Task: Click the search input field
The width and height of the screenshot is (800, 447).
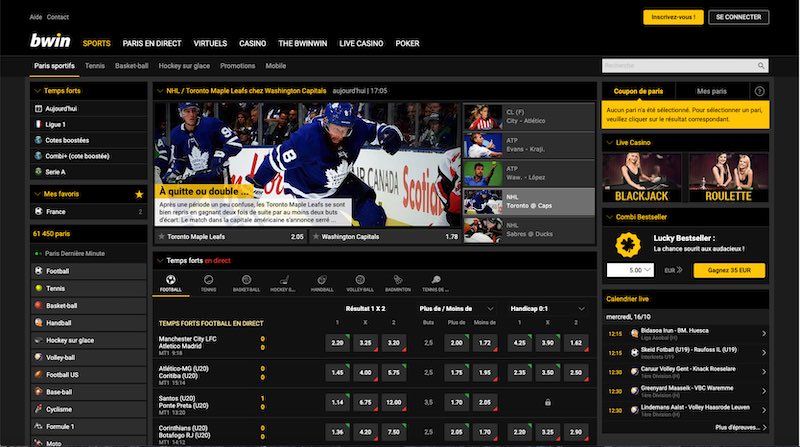Action: pos(685,66)
